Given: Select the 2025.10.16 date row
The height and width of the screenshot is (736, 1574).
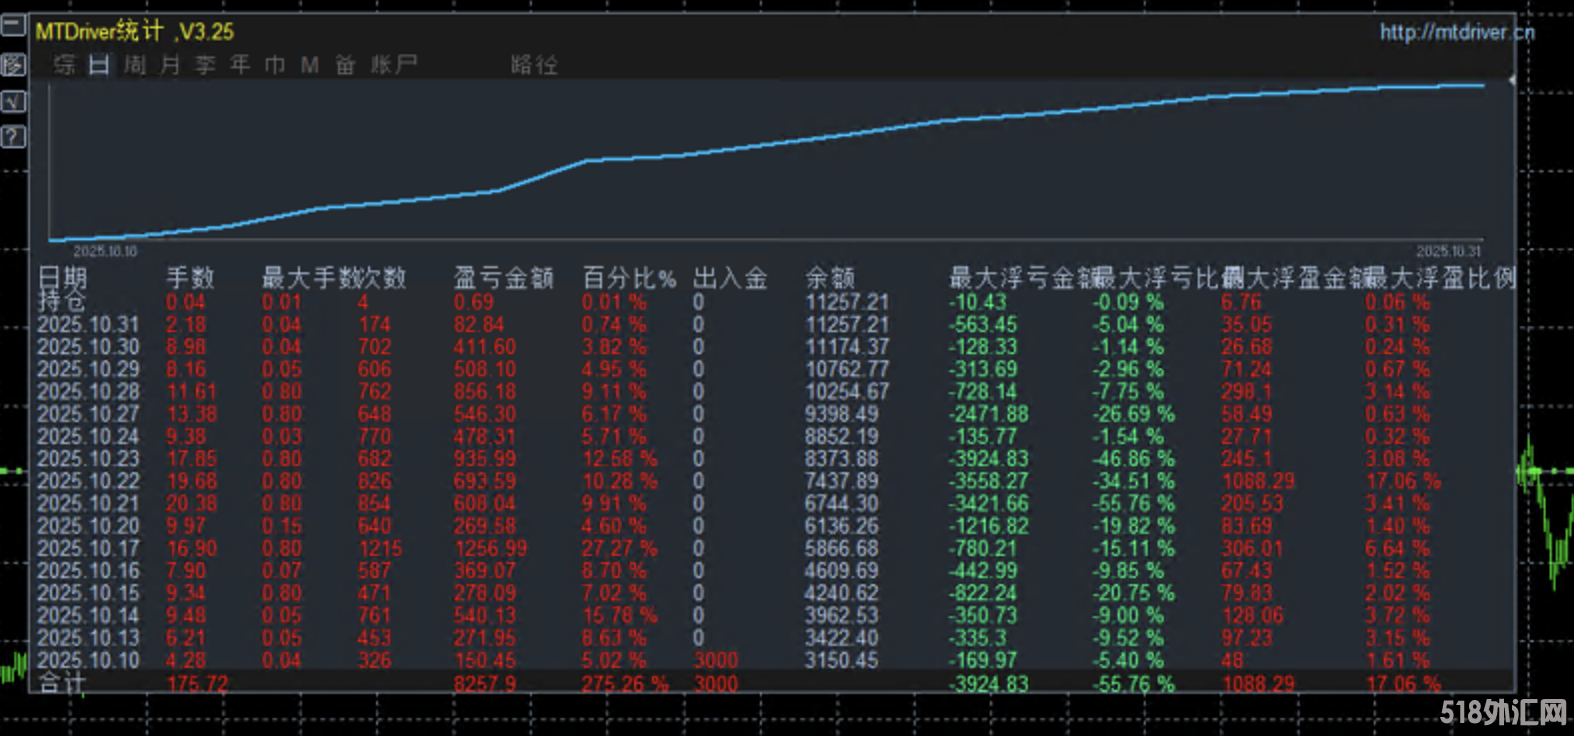Looking at the screenshot, I should (88, 571).
